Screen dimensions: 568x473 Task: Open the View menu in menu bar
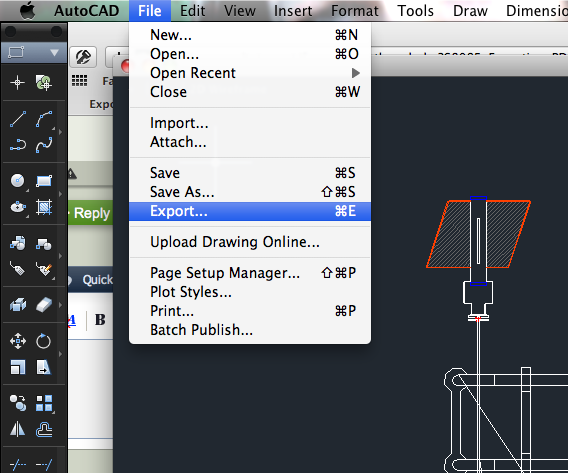pos(240,11)
